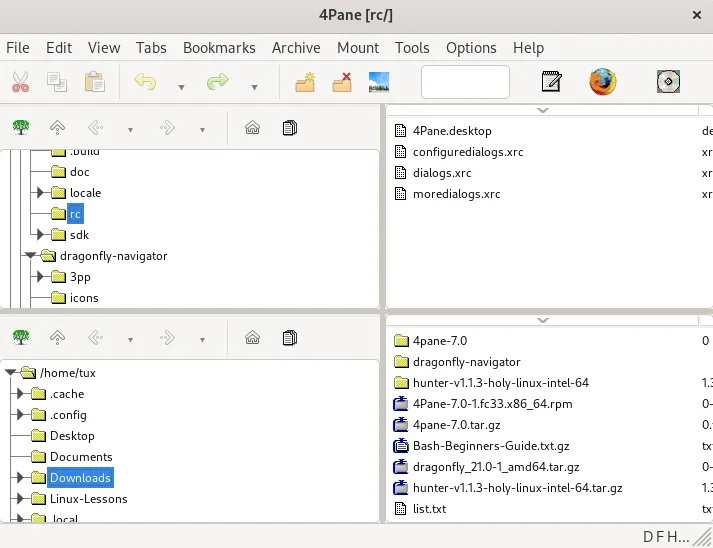Select the doc folder in tree
Image resolution: width=713 pixels, height=548 pixels.
[80, 172]
